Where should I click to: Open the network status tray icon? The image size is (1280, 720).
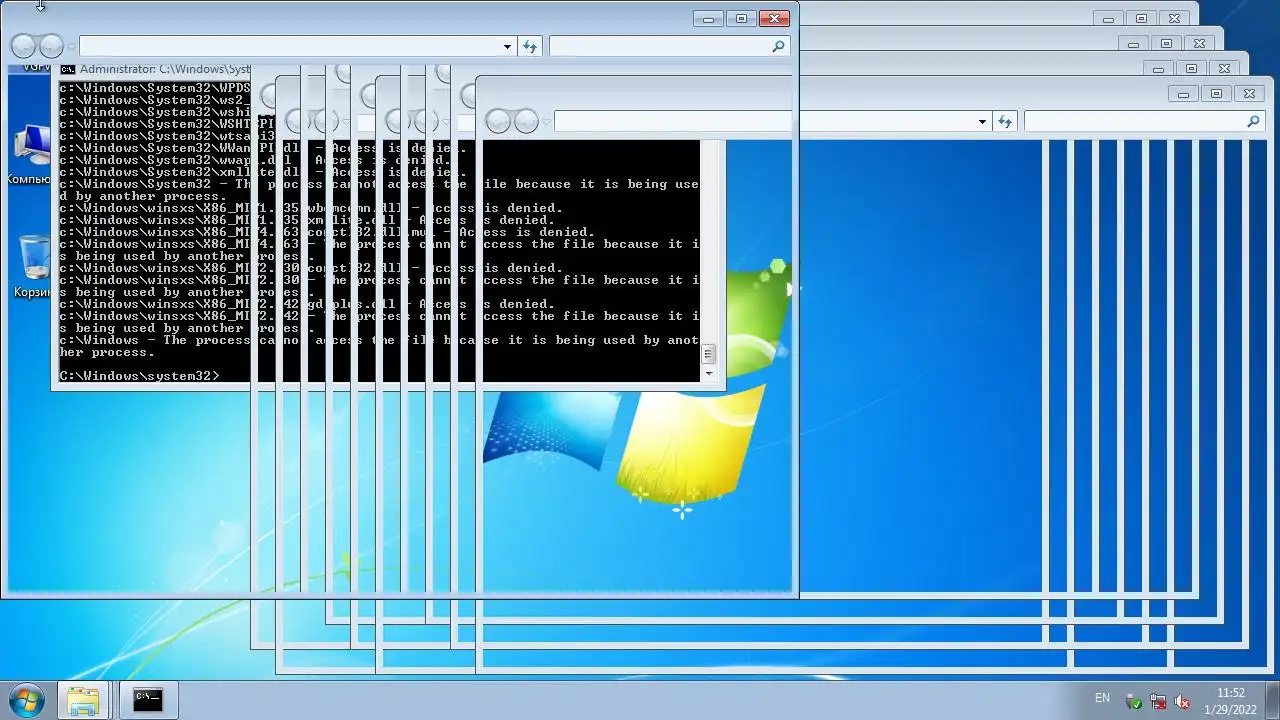pyautogui.click(x=1158, y=702)
